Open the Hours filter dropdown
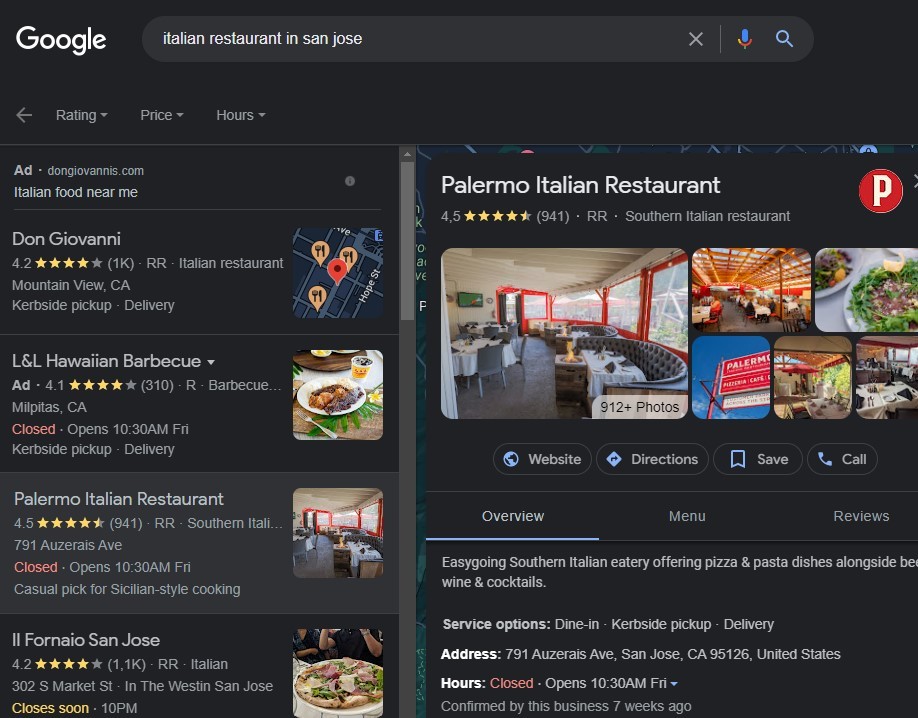 tap(241, 115)
